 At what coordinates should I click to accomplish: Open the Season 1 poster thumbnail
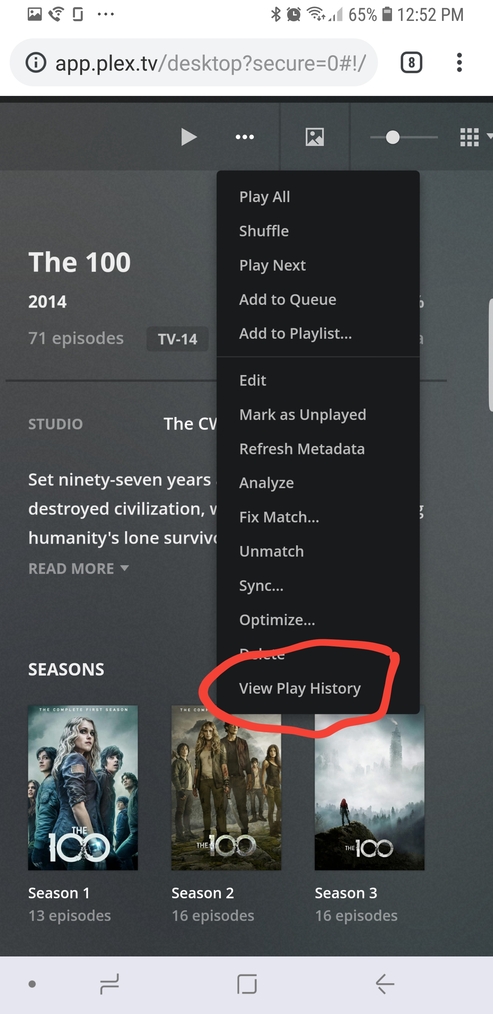[x=83, y=788]
